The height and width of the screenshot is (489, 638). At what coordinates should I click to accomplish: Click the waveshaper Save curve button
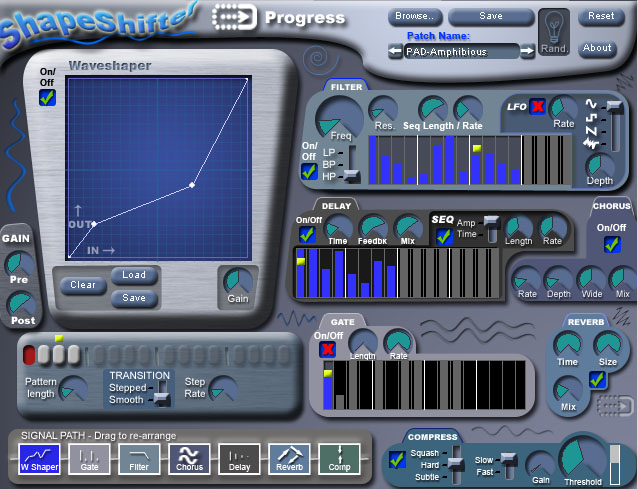click(x=134, y=298)
